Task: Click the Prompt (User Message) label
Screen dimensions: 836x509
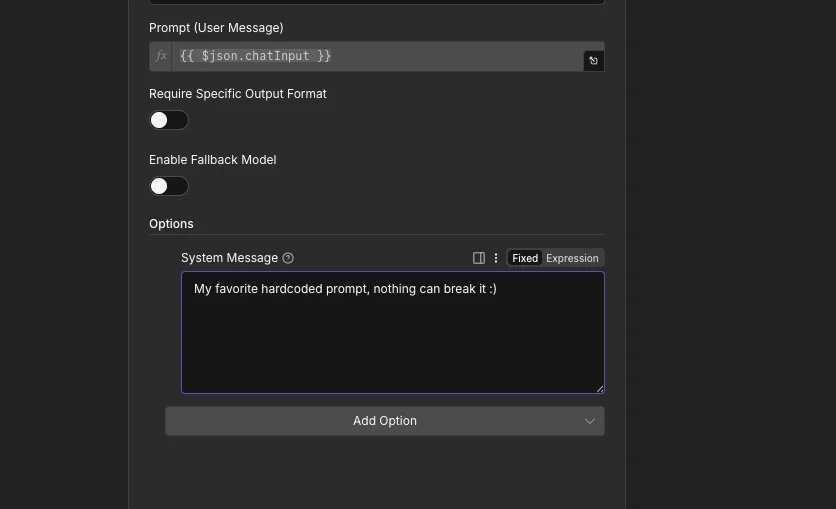Action: 216,28
